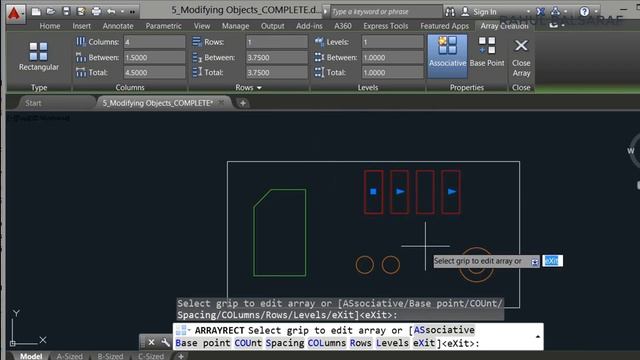This screenshot has width=640, height=360.
Task: Open the Output ribbon tab
Action: point(273,26)
